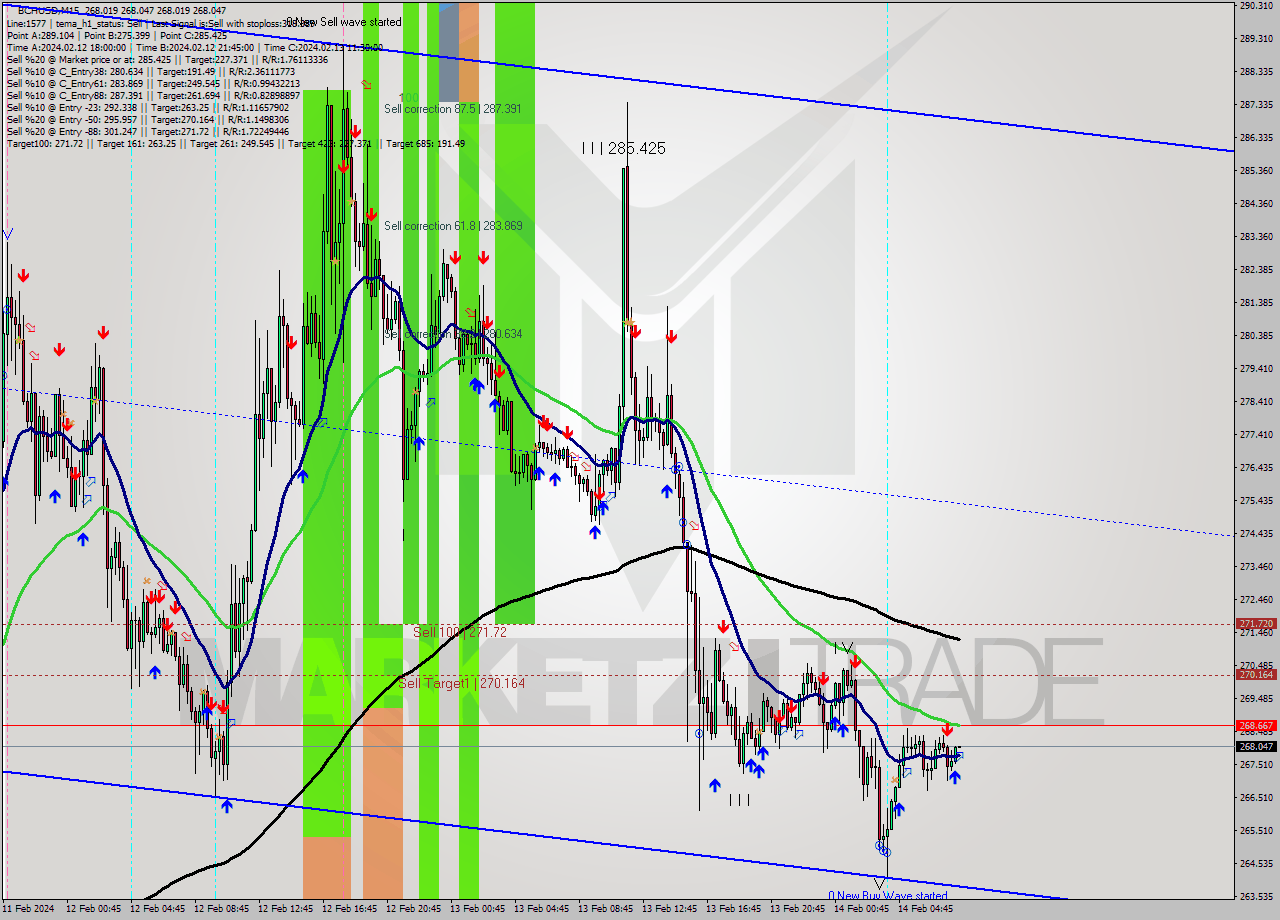1280x920 pixels.
Task: Click the 275.435 price axis label
Action: pyautogui.click(x=1256, y=500)
